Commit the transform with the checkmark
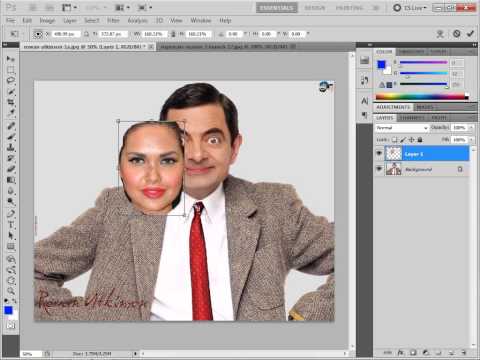 click(x=470, y=33)
